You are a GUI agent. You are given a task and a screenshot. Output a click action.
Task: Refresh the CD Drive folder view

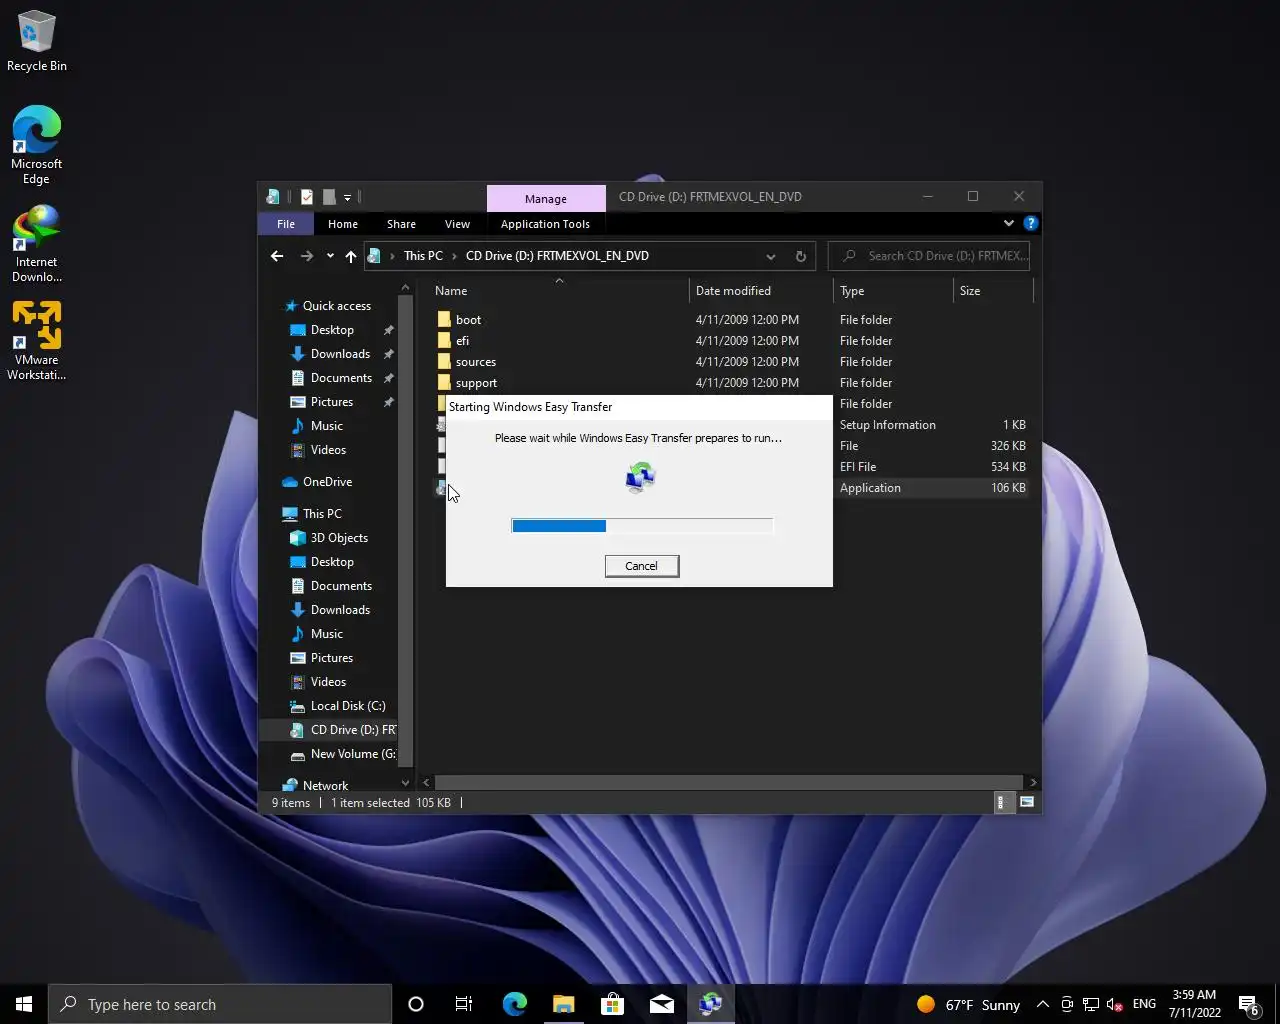[801, 256]
